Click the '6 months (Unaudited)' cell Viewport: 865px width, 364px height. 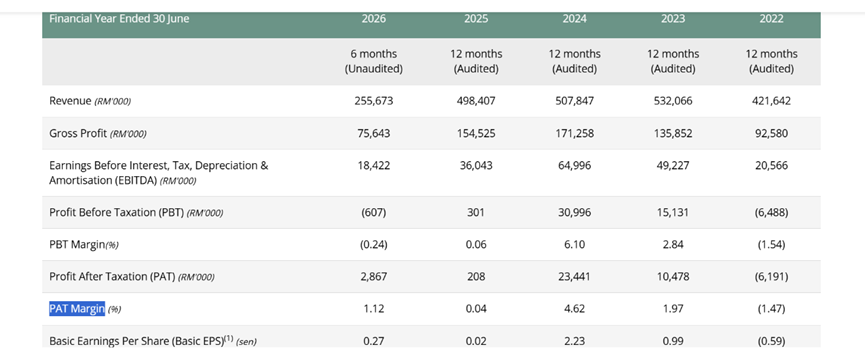[373, 62]
